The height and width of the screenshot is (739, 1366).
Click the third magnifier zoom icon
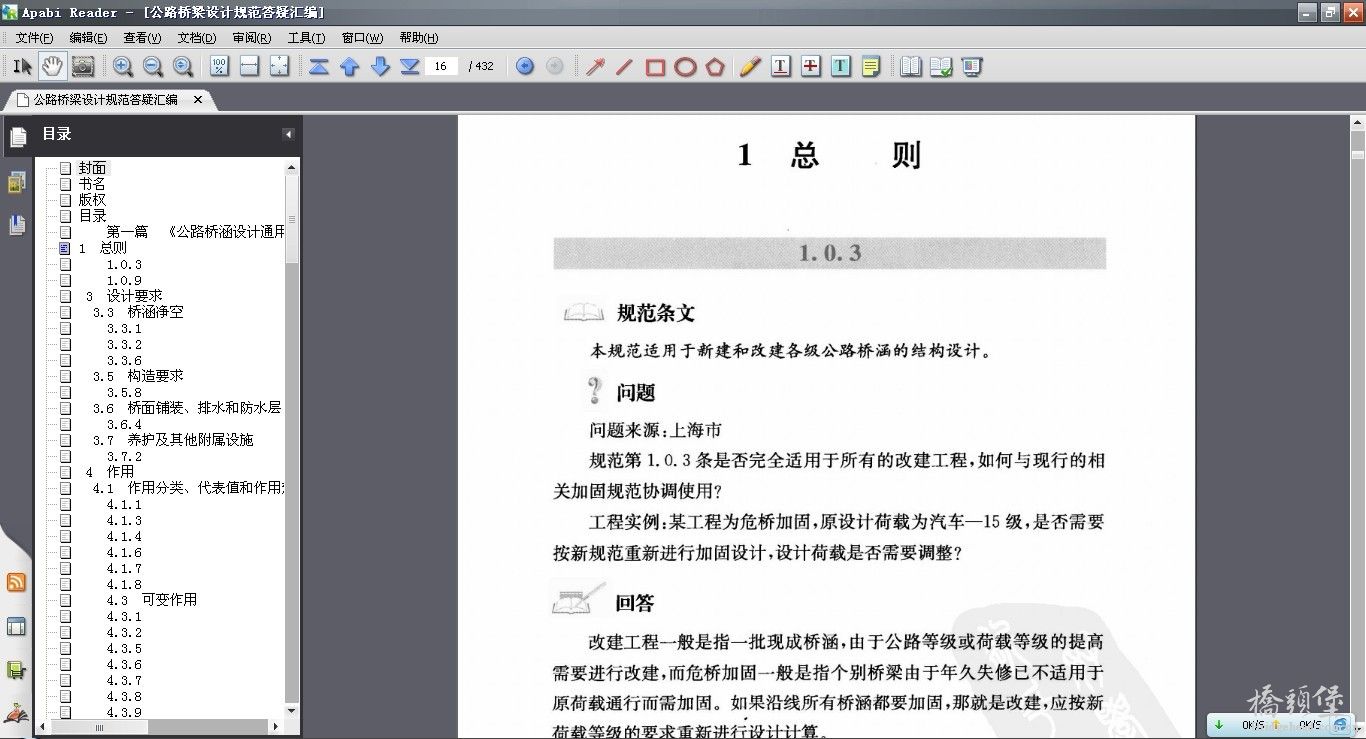tap(183, 66)
